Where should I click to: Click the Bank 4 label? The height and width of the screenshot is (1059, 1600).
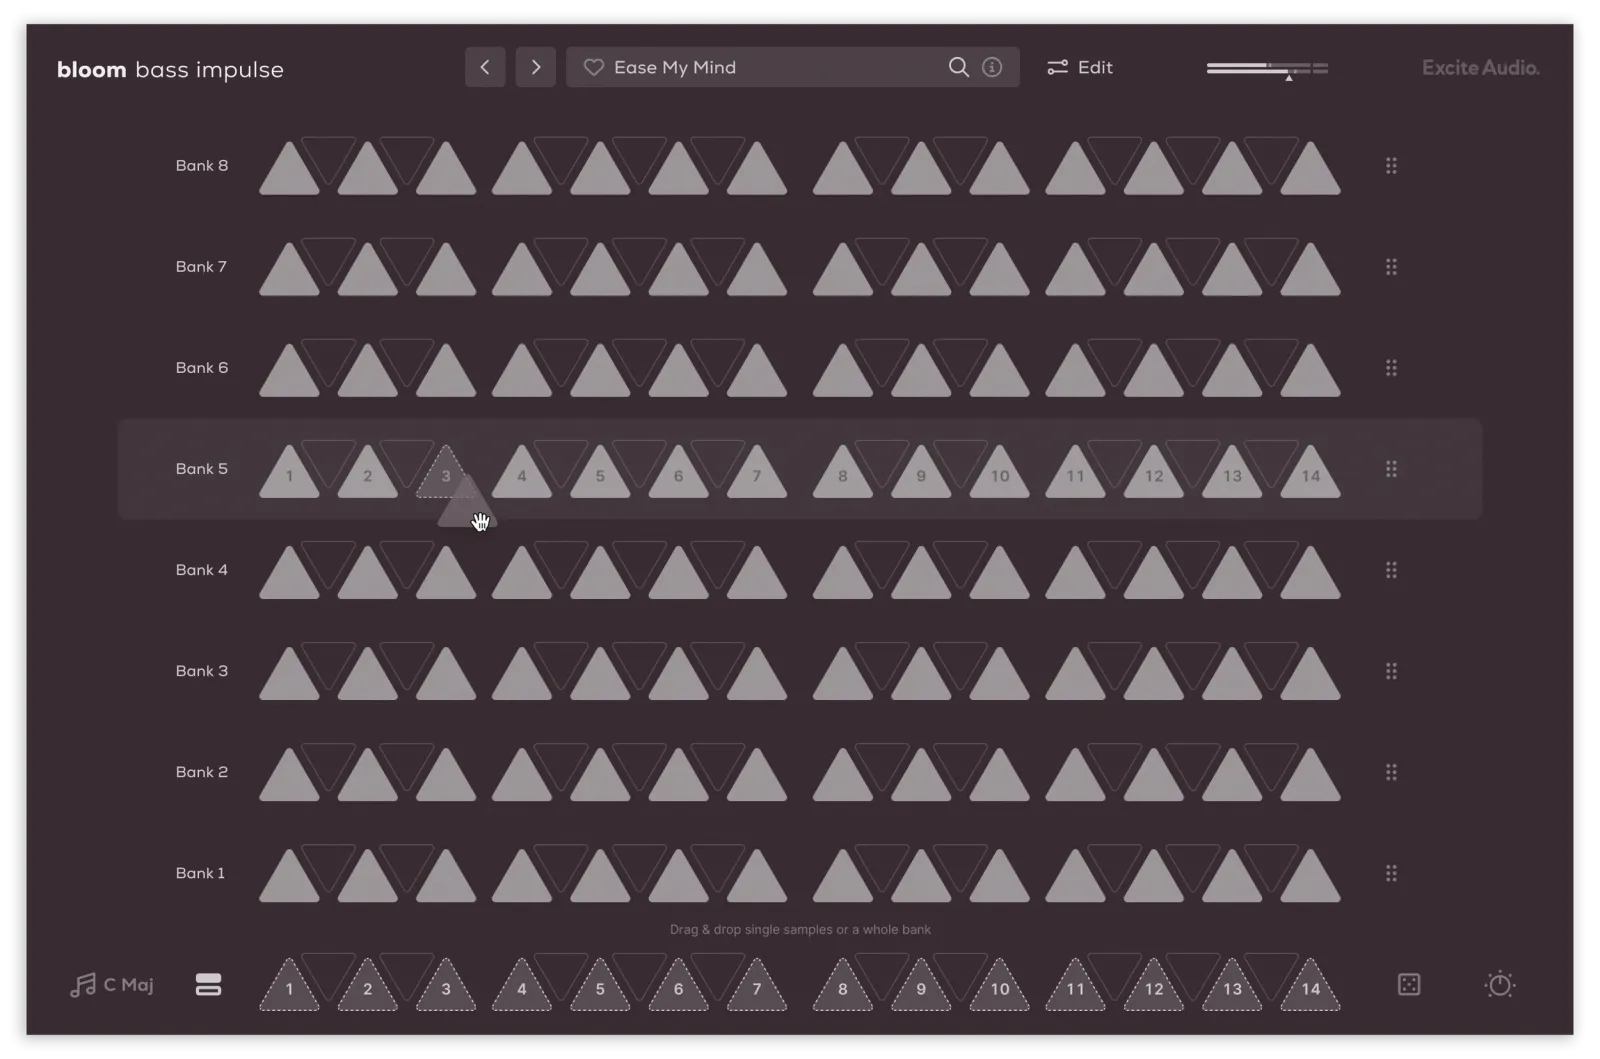202,570
